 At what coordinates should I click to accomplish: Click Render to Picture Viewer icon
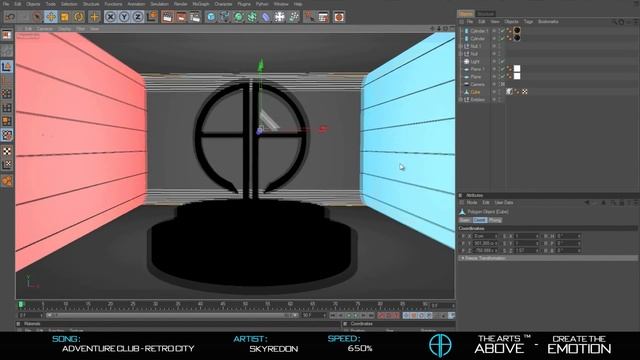181,17
